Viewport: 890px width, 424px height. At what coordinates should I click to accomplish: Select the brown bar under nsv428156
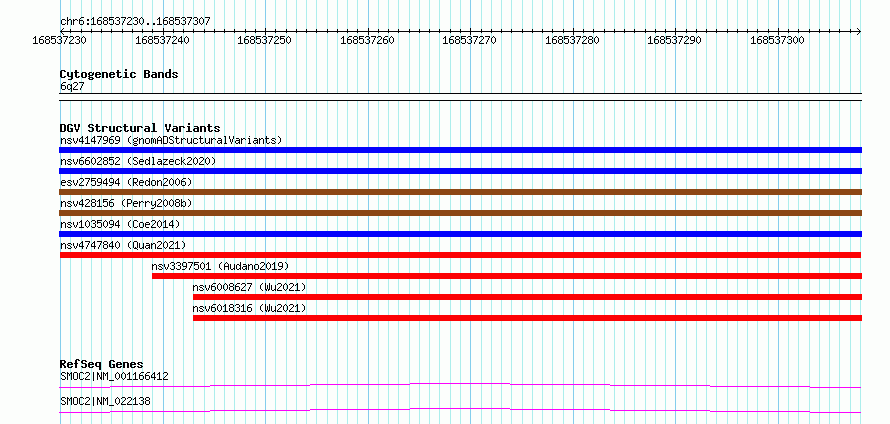tap(460, 213)
